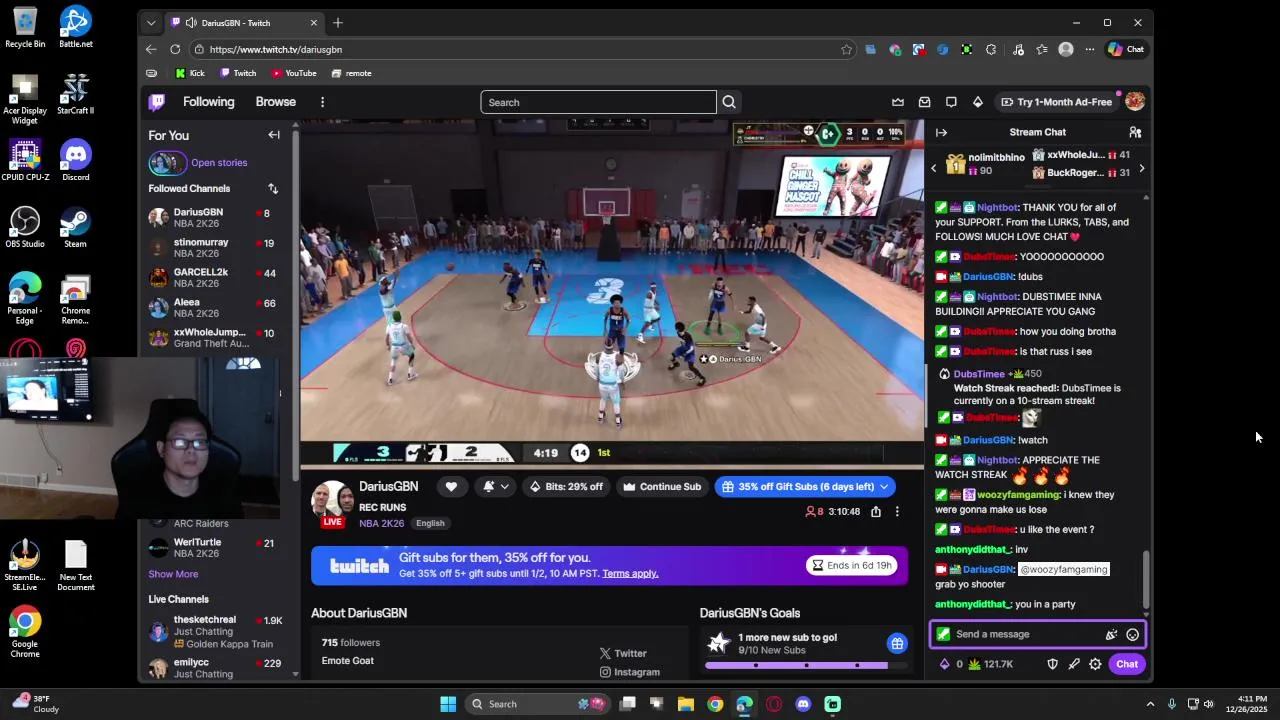Open Steam desktop shortcut
The height and width of the screenshot is (720, 1280).
(75, 227)
